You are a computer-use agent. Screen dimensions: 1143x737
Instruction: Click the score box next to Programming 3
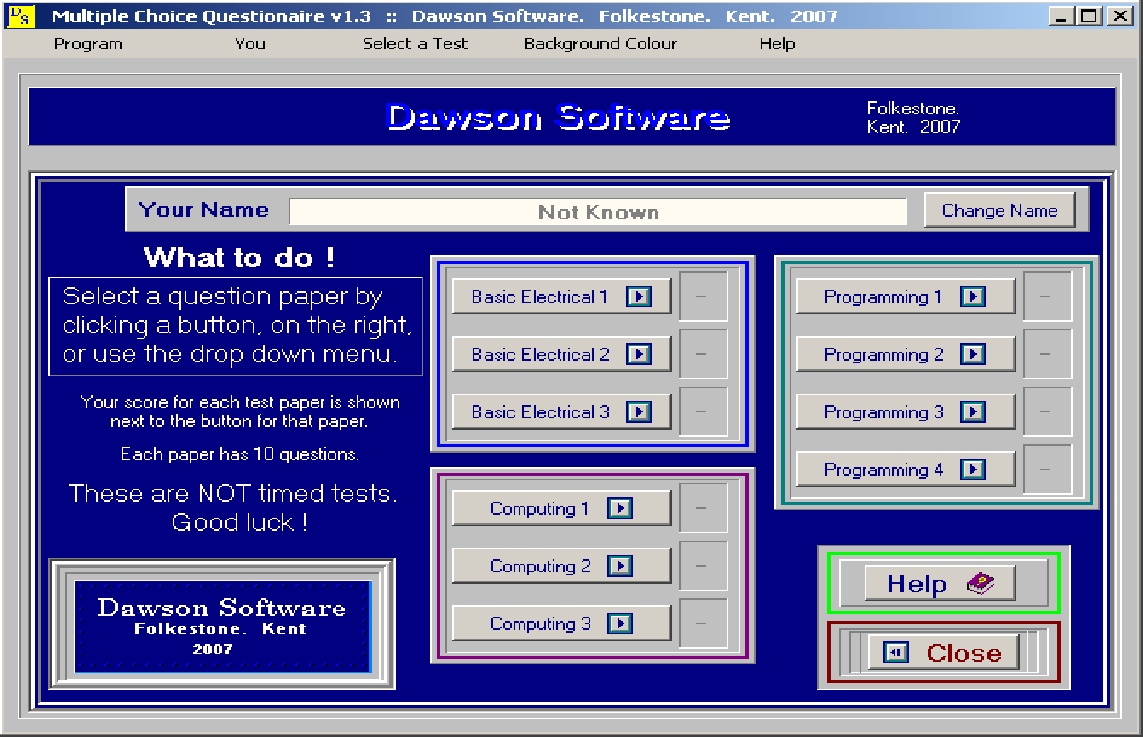[x=1048, y=411]
